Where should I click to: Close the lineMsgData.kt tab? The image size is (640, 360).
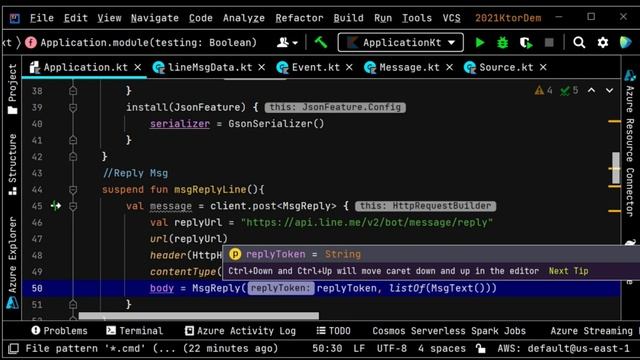coord(262,67)
